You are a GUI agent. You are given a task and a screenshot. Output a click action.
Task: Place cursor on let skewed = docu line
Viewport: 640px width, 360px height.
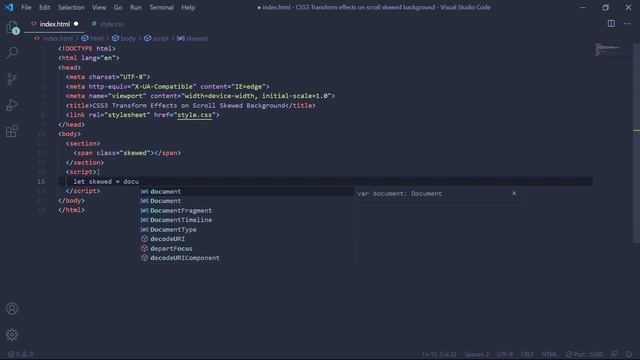coord(106,182)
